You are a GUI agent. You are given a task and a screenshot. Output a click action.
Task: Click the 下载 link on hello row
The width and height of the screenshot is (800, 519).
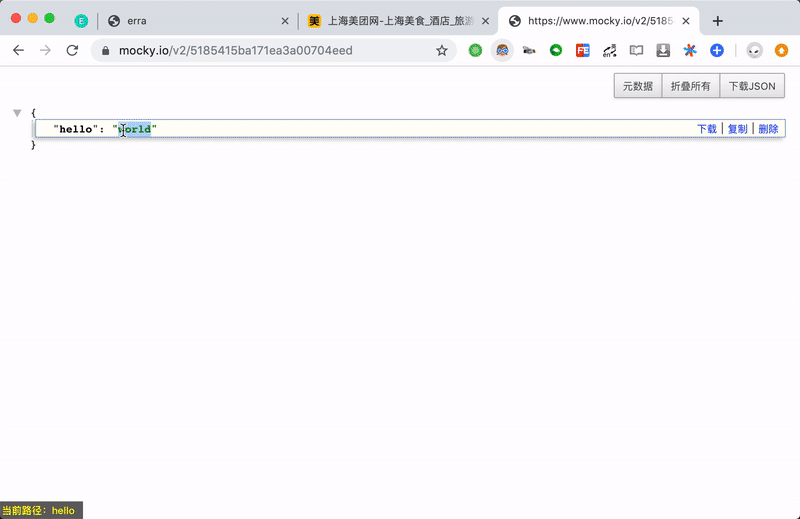click(707, 129)
